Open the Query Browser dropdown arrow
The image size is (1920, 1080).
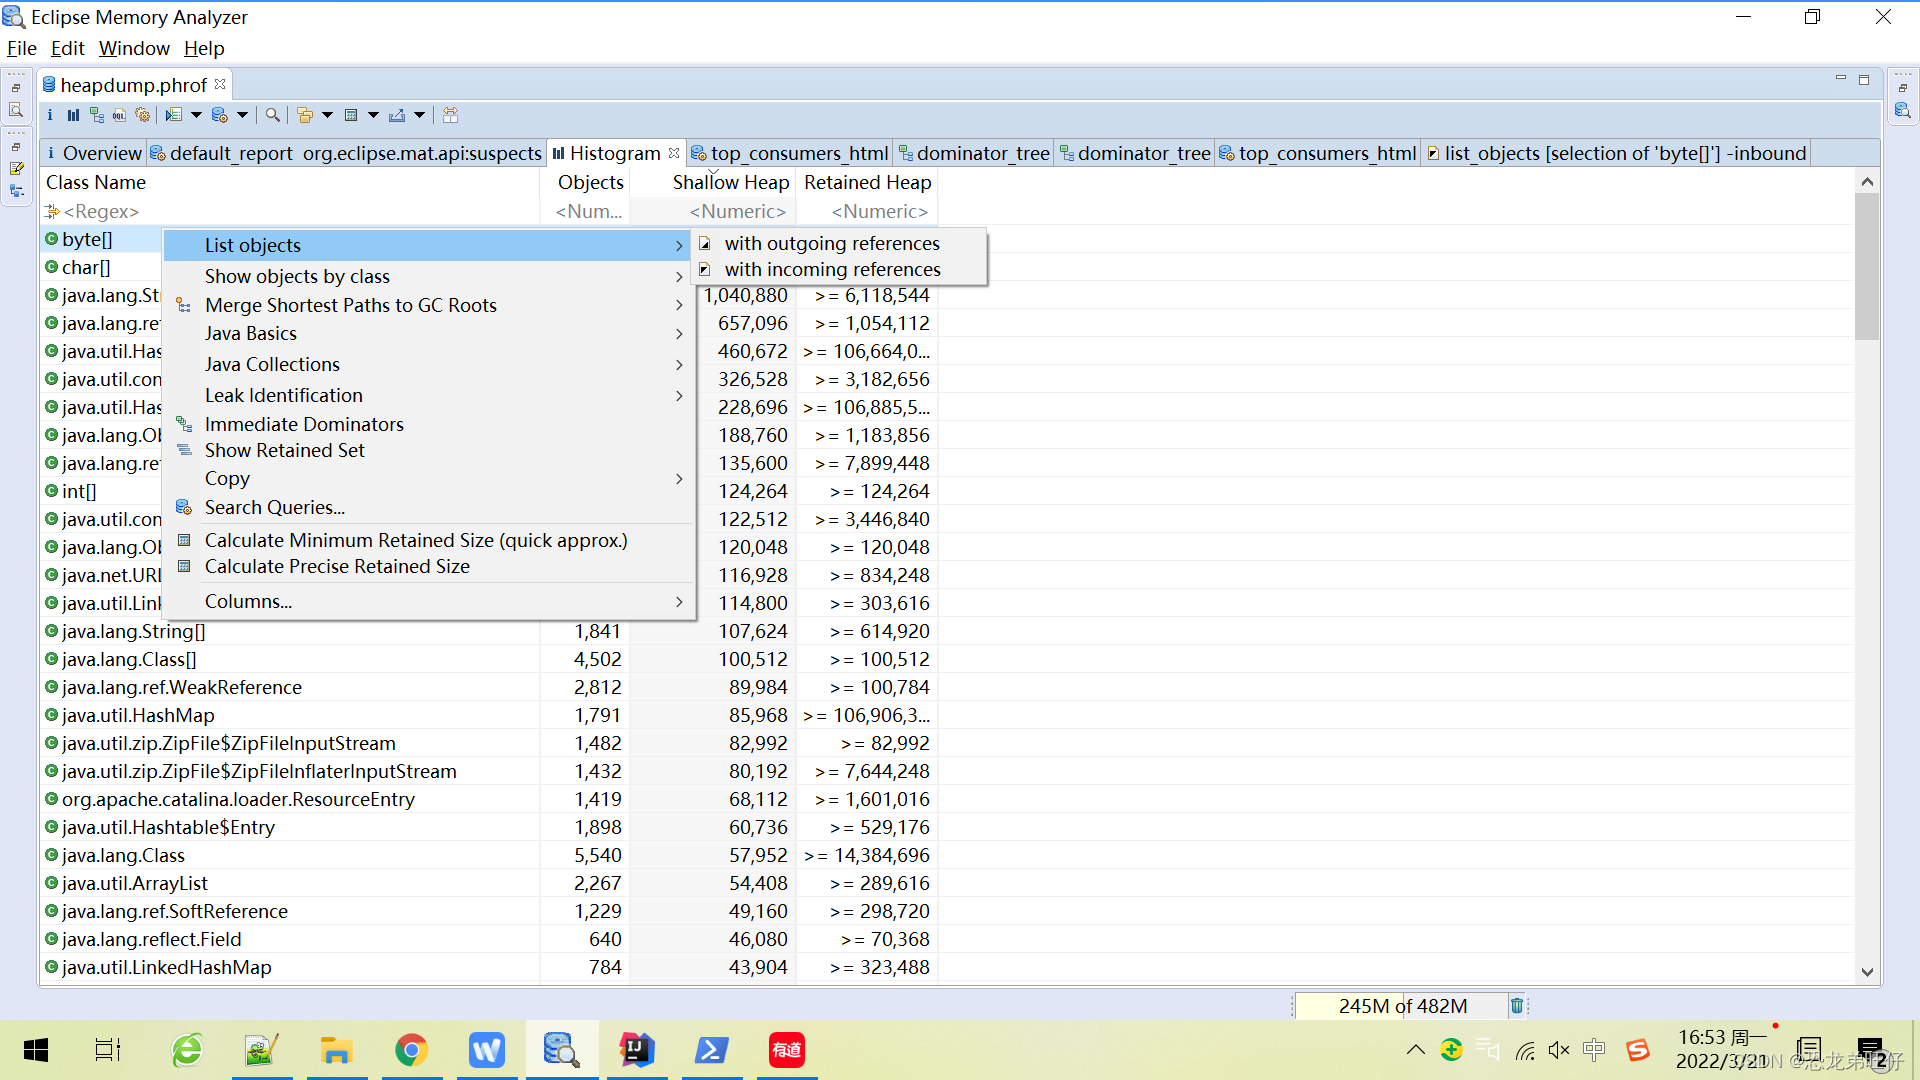coord(242,116)
